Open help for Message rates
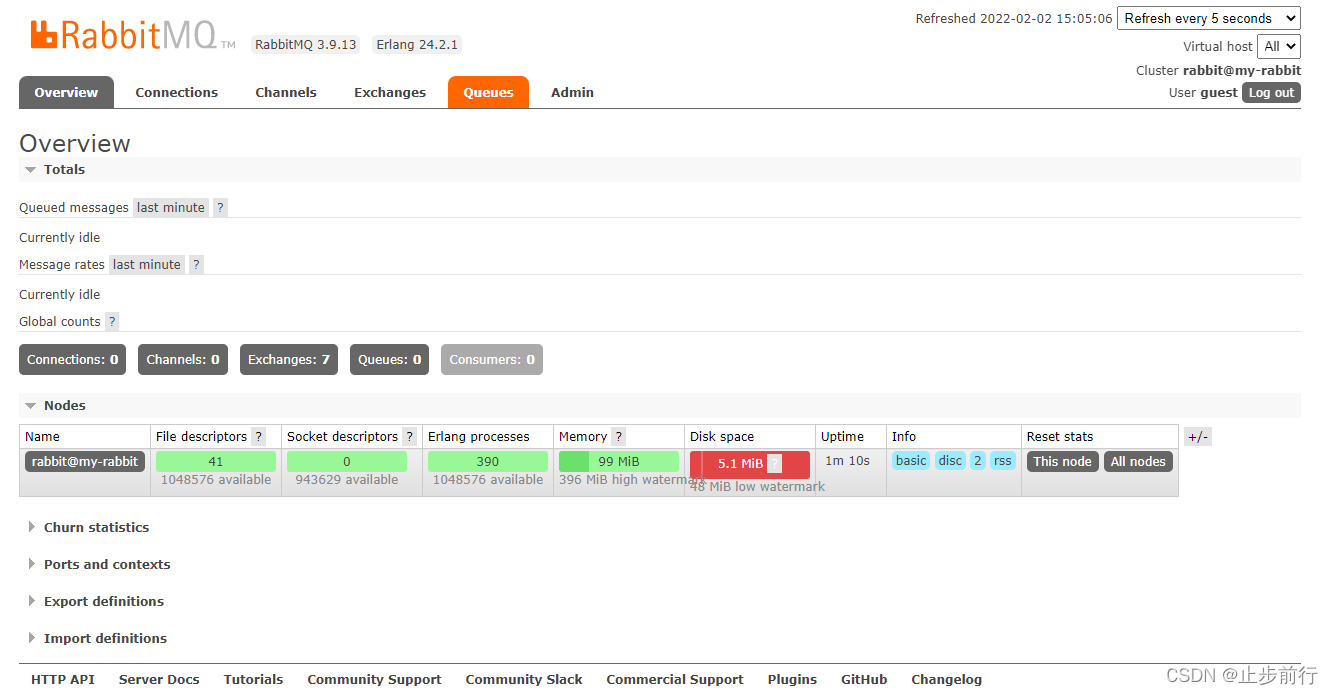Screen dimensions: 1333x695 click(x=196, y=264)
